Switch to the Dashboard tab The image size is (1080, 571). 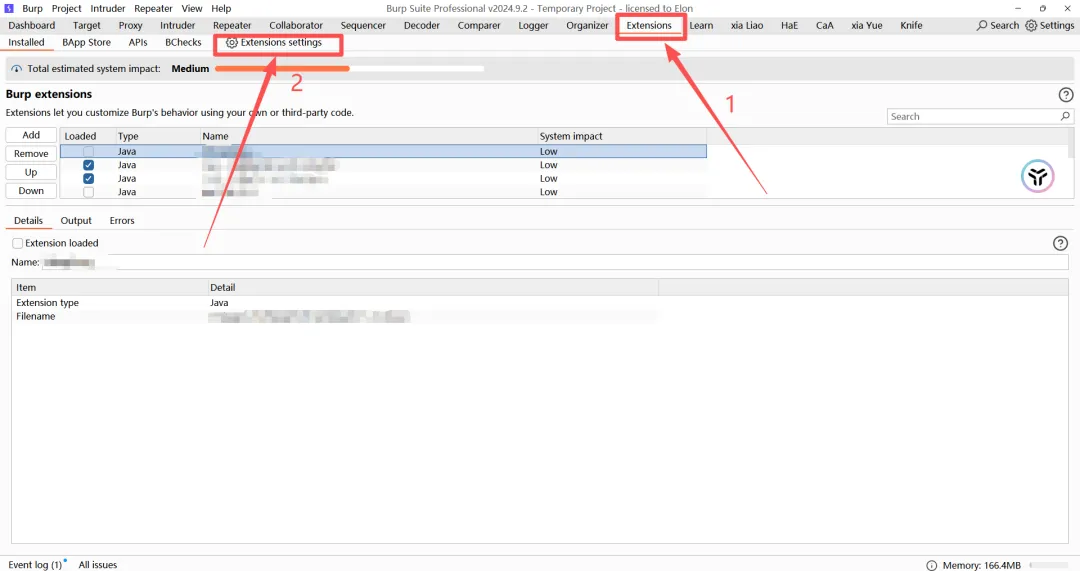32,25
